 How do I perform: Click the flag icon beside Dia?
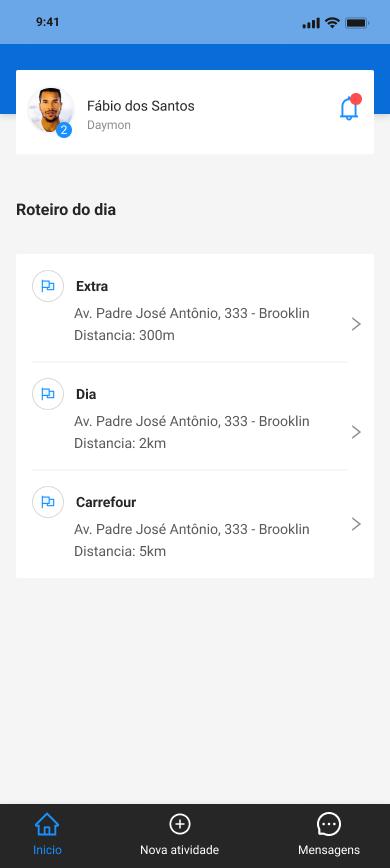[x=48, y=394]
